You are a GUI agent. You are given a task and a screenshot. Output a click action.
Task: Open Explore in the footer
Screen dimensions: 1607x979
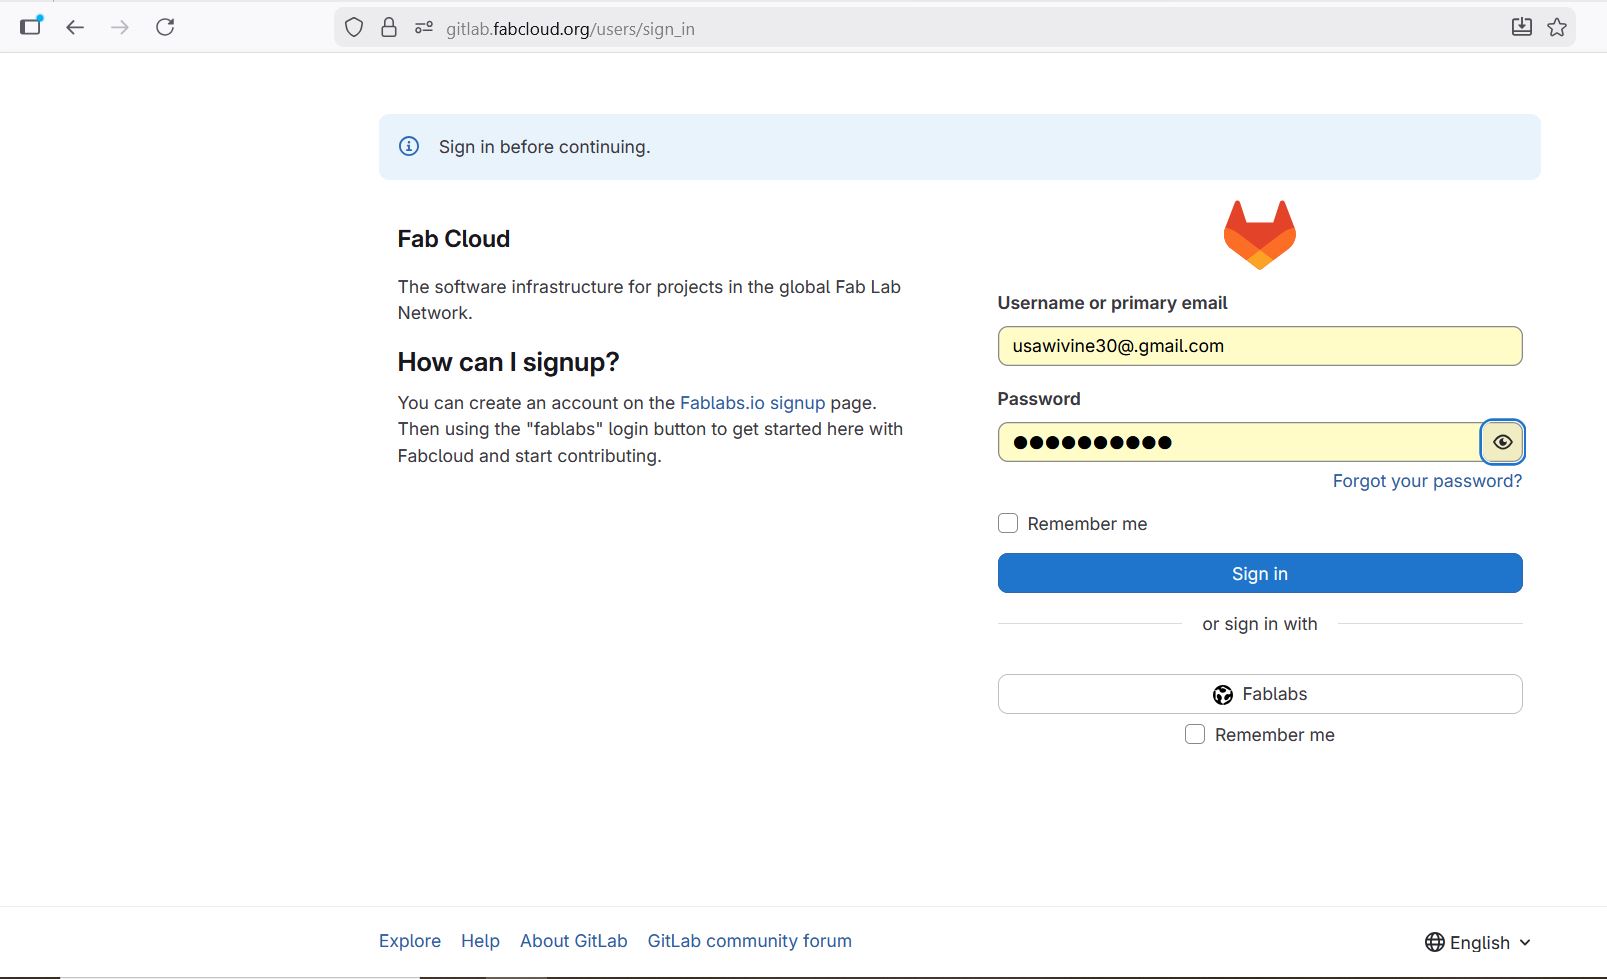(410, 941)
